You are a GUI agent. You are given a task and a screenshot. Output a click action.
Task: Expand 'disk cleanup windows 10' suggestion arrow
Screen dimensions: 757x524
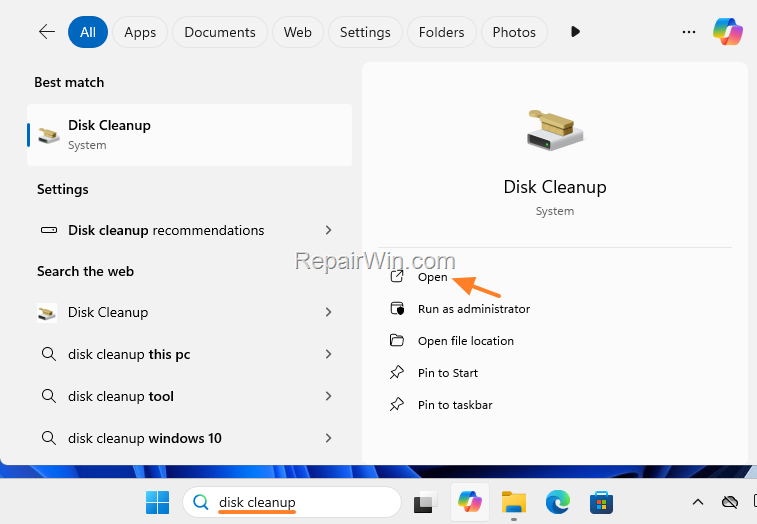(328, 438)
